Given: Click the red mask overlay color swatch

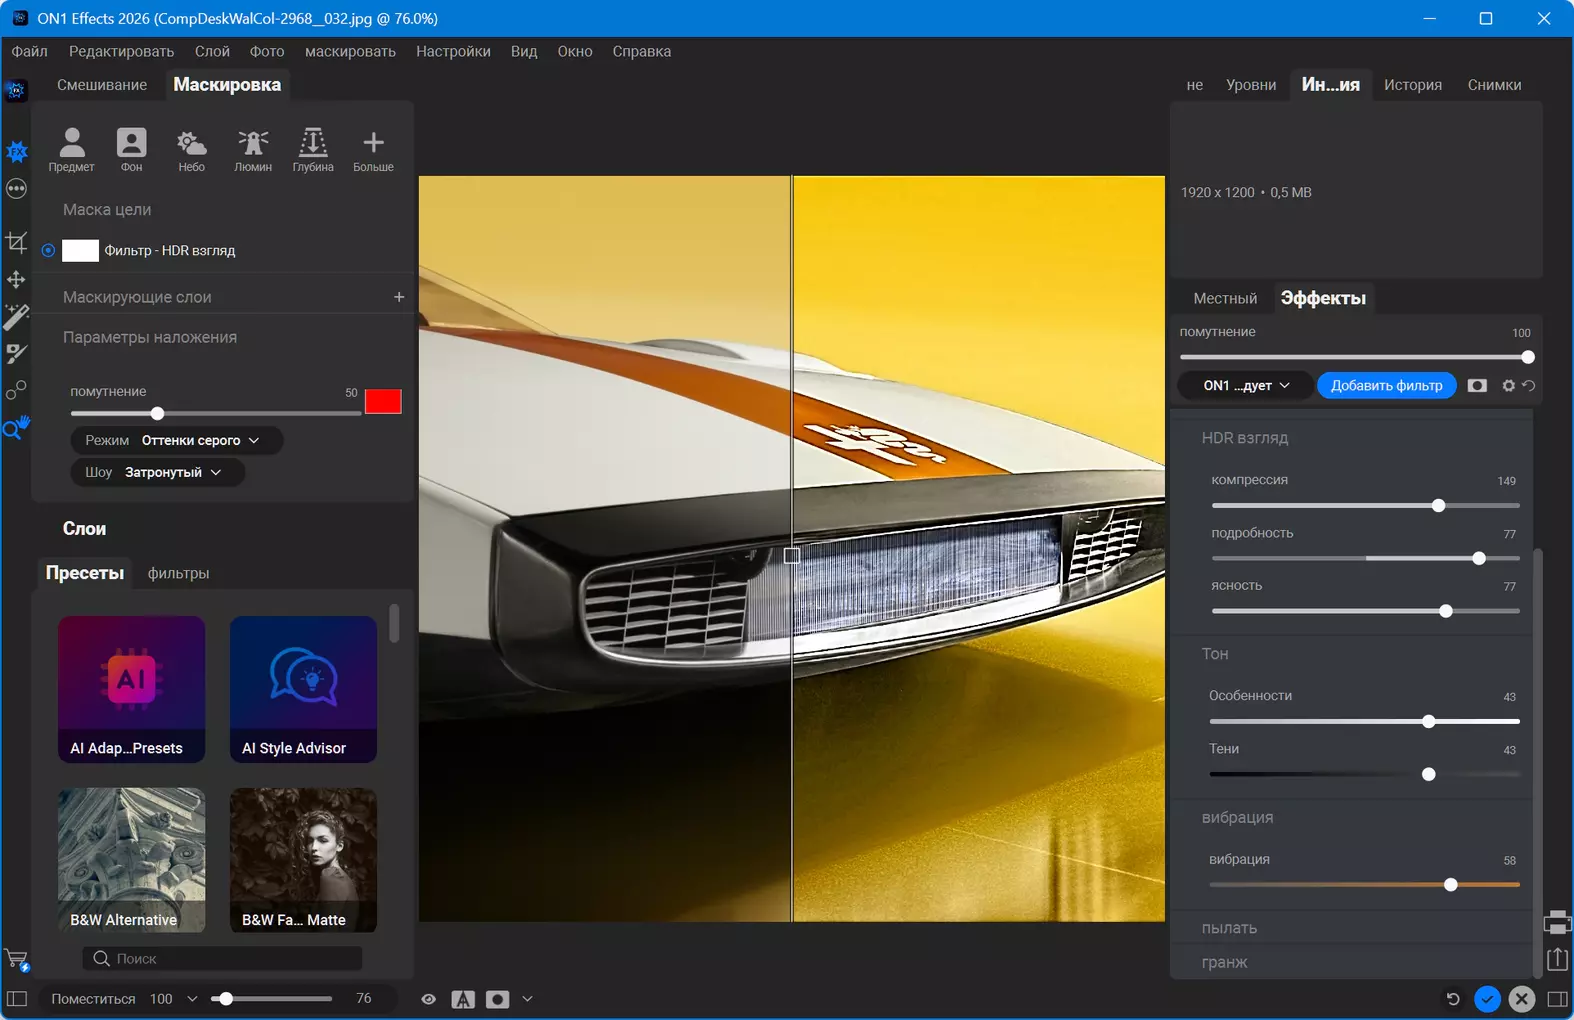Looking at the screenshot, I should (x=383, y=401).
